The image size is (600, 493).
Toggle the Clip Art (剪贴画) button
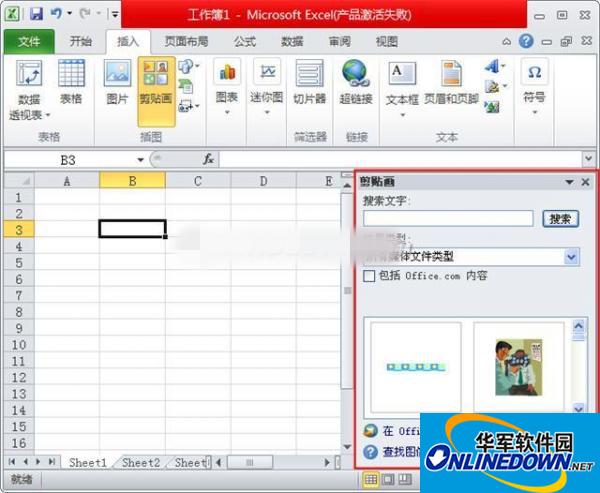[156, 91]
